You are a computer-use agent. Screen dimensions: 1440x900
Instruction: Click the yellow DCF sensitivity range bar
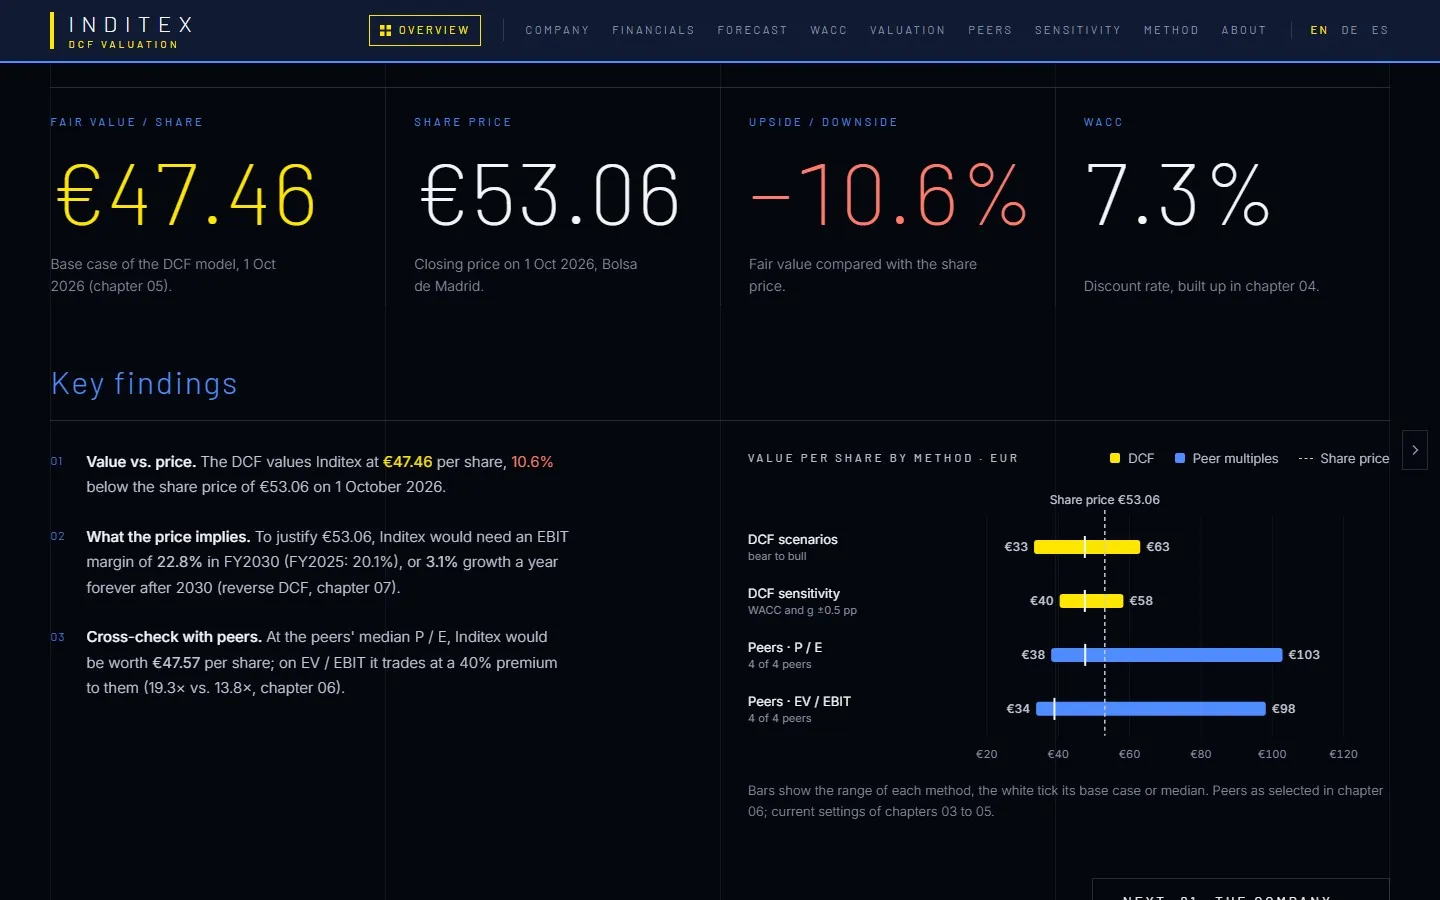1091,601
